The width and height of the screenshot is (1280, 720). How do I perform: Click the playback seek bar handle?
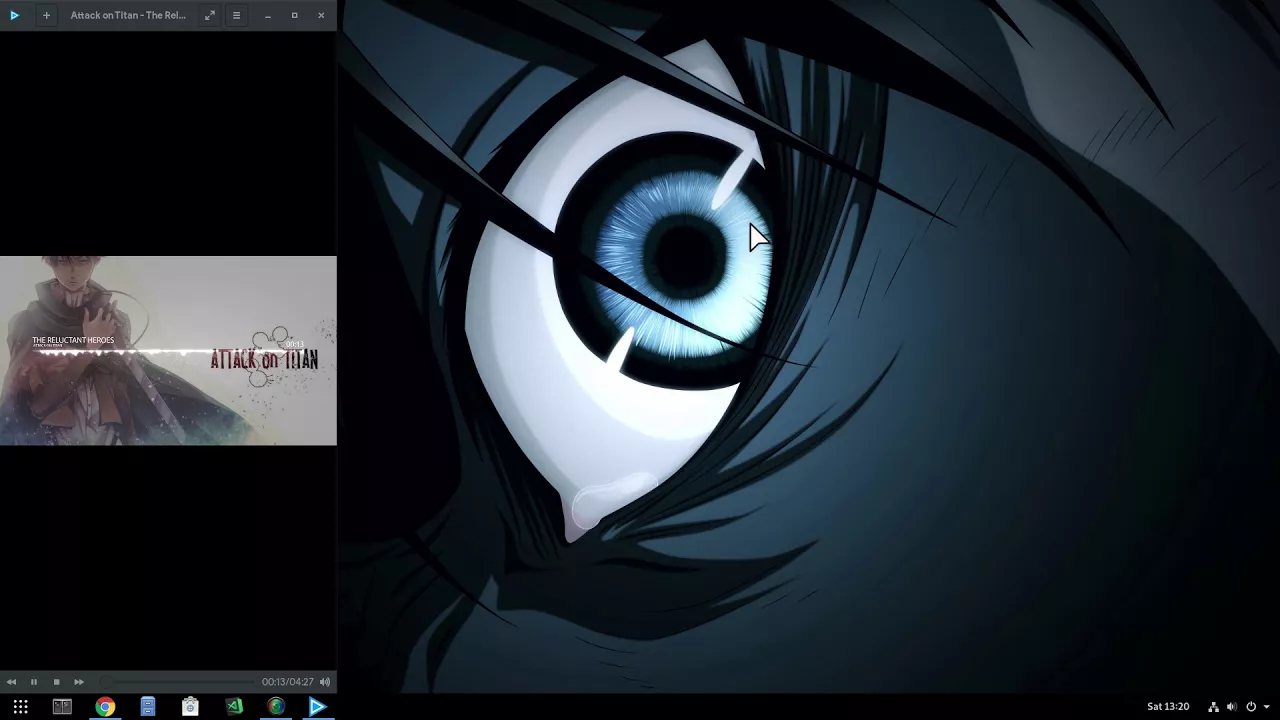pyautogui.click(x=105, y=682)
